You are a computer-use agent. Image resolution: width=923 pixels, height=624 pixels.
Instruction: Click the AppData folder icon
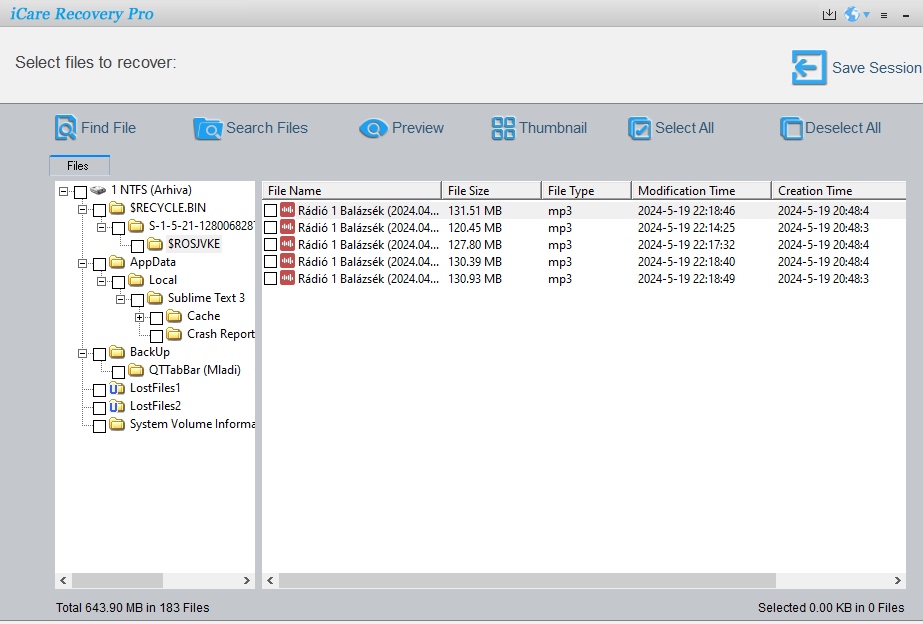point(117,262)
